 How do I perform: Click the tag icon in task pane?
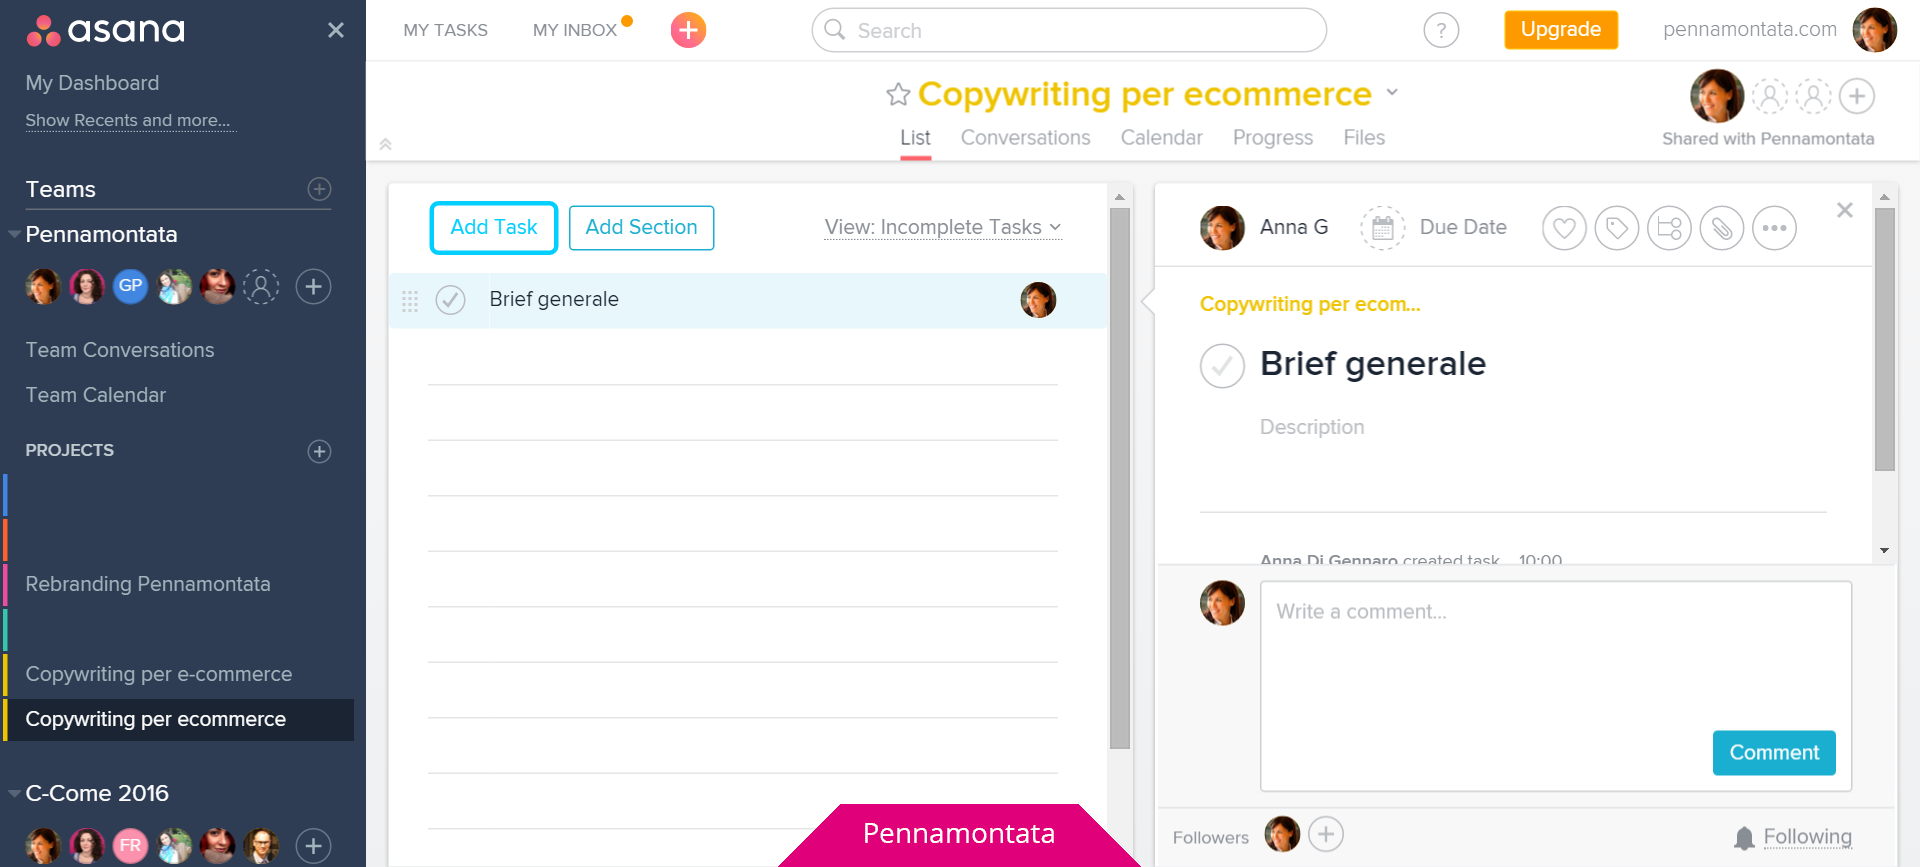(1617, 228)
